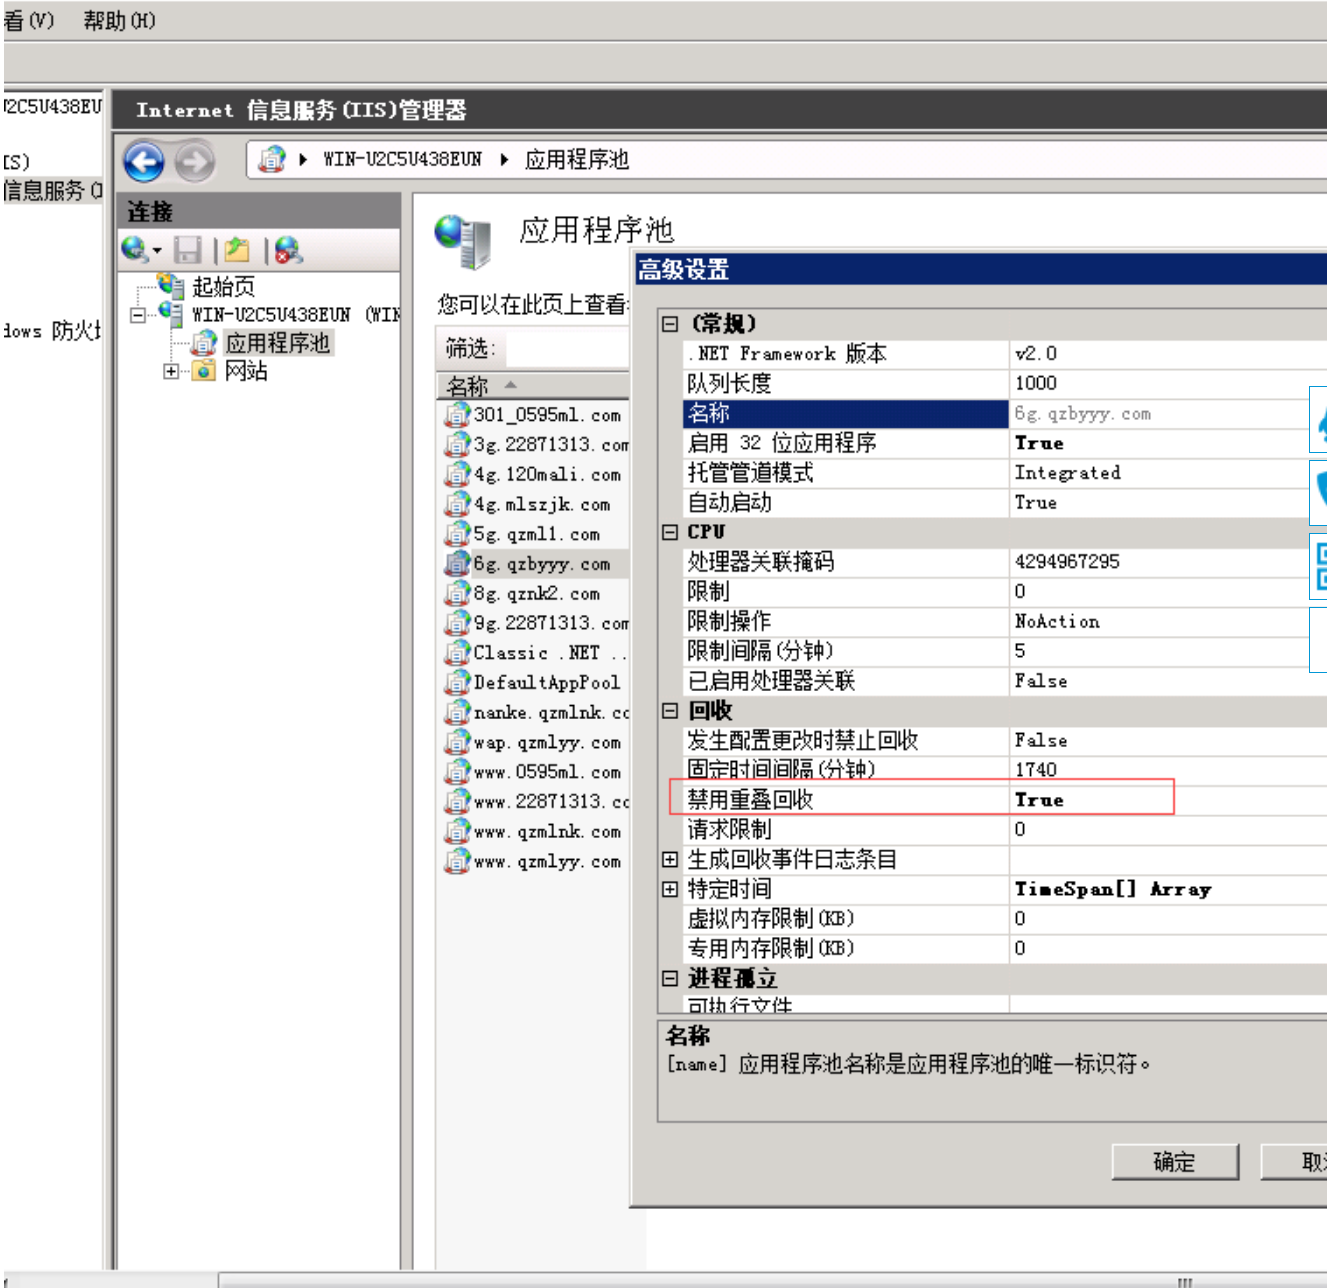1327x1288 pixels.
Task: Expand the 网站 tree node
Action: point(171,371)
